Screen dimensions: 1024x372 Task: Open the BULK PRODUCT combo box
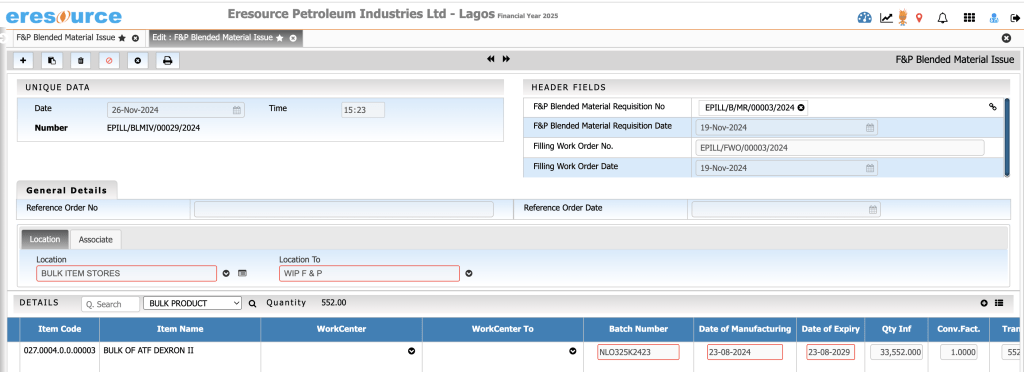pos(192,303)
